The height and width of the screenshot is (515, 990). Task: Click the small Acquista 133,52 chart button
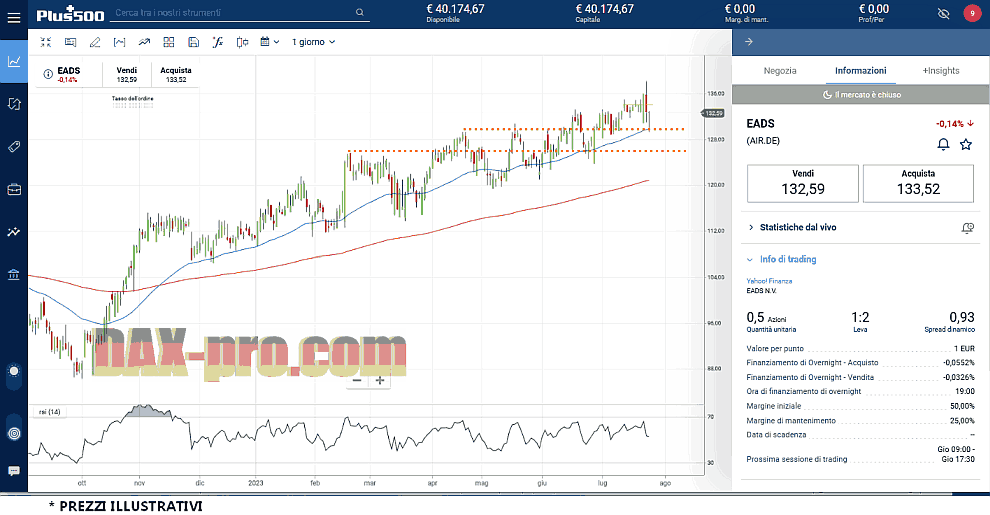176,74
